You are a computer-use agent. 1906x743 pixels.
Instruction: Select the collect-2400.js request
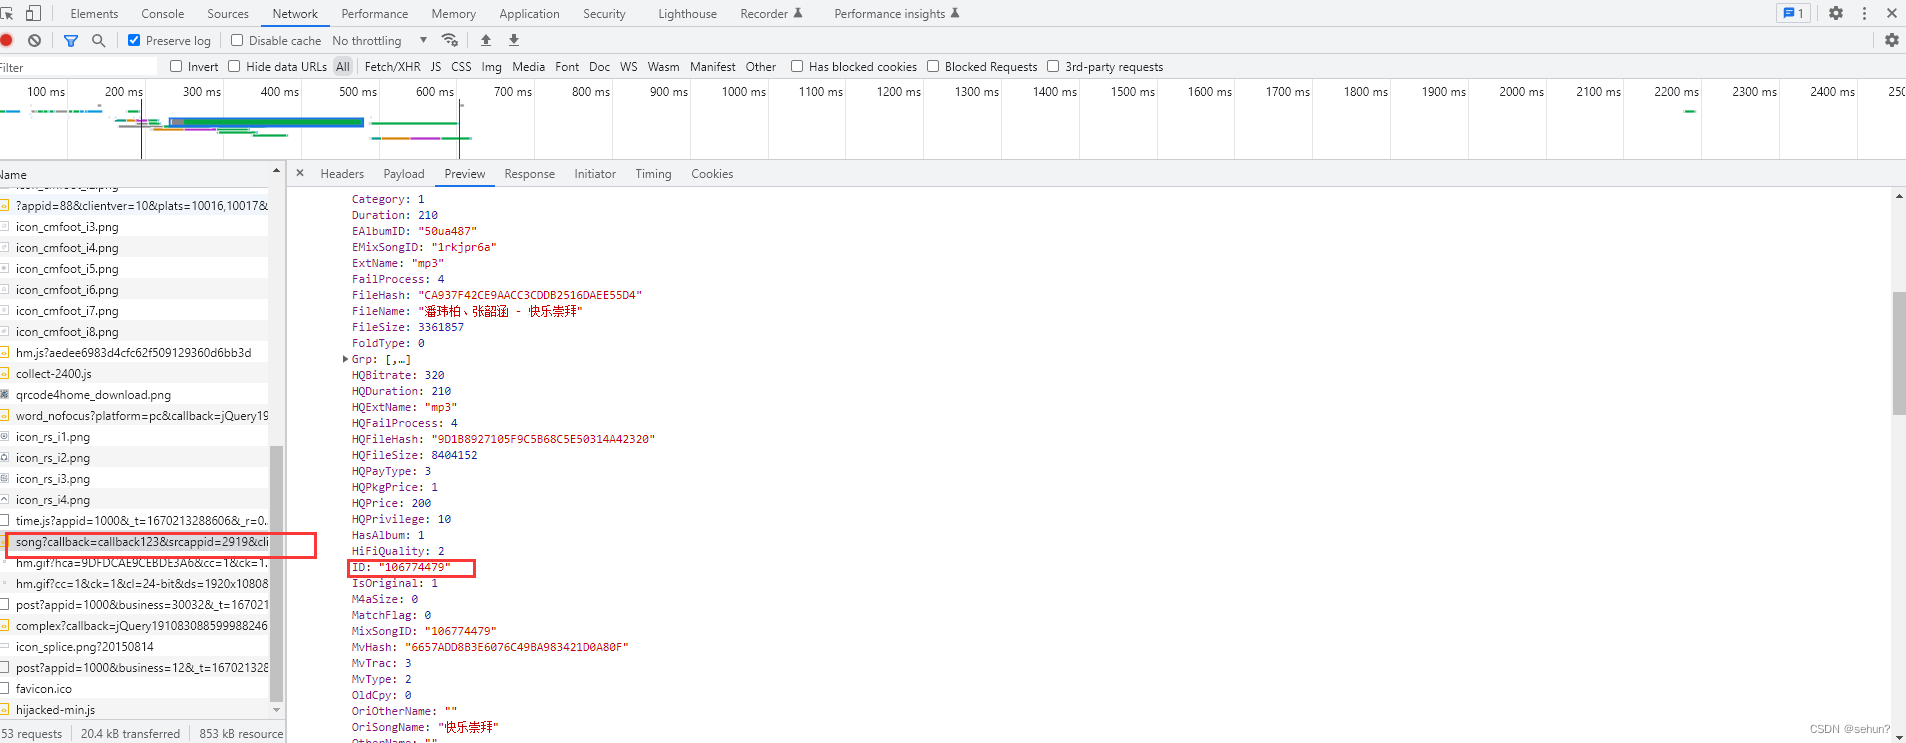coord(135,374)
